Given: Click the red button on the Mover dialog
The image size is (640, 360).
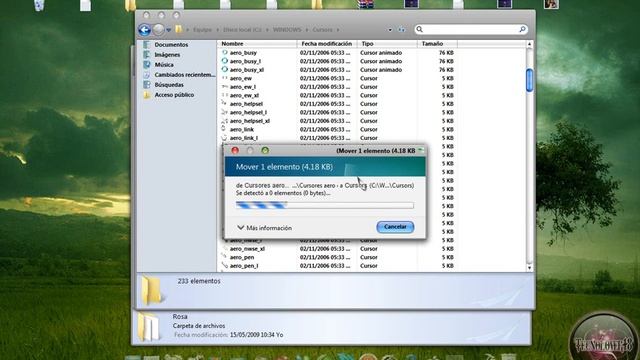Looking at the screenshot, I should 235,151.
